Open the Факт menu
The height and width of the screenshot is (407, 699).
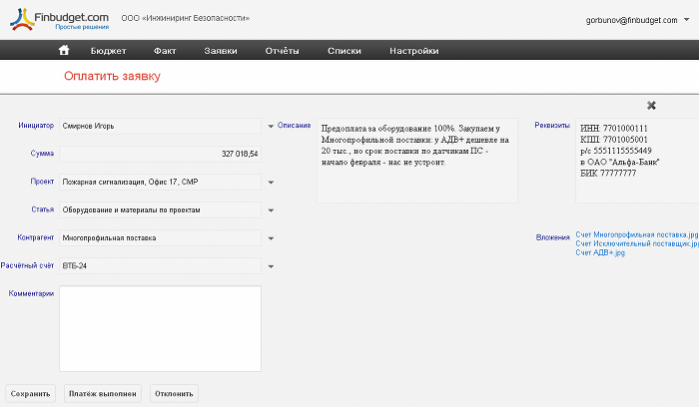(165, 50)
